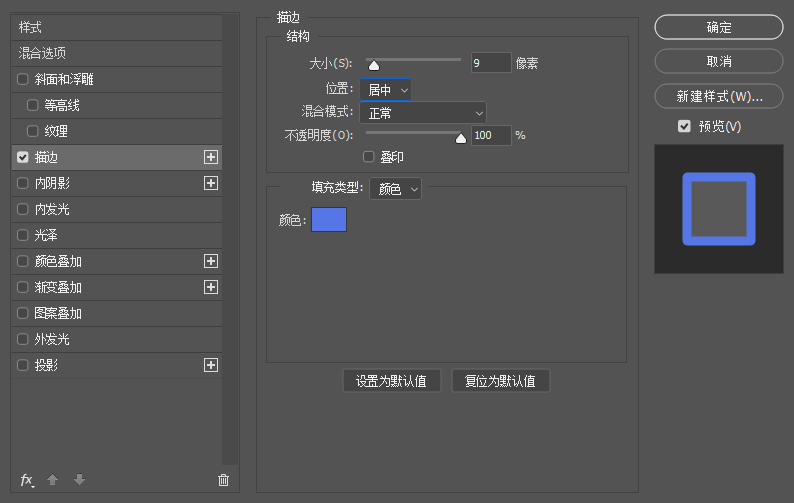The image size is (794, 503).
Task: Enable the 光泽 checkbox
Action: [x=23, y=235]
